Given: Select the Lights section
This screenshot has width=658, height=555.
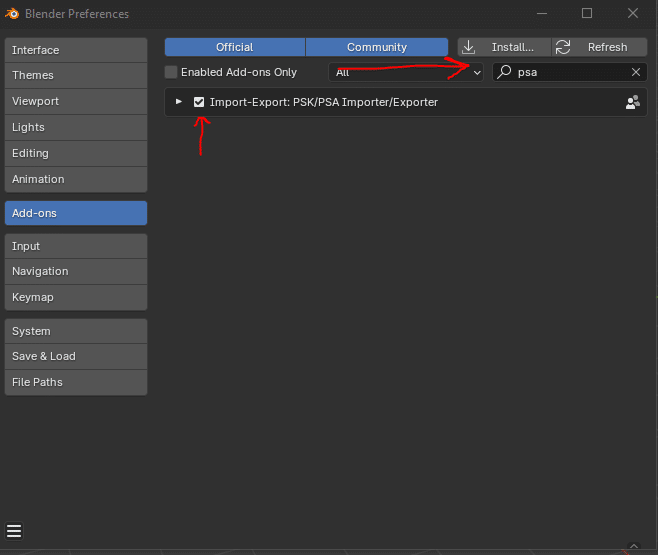Looking at the screenshot, I should coord(76,128).
